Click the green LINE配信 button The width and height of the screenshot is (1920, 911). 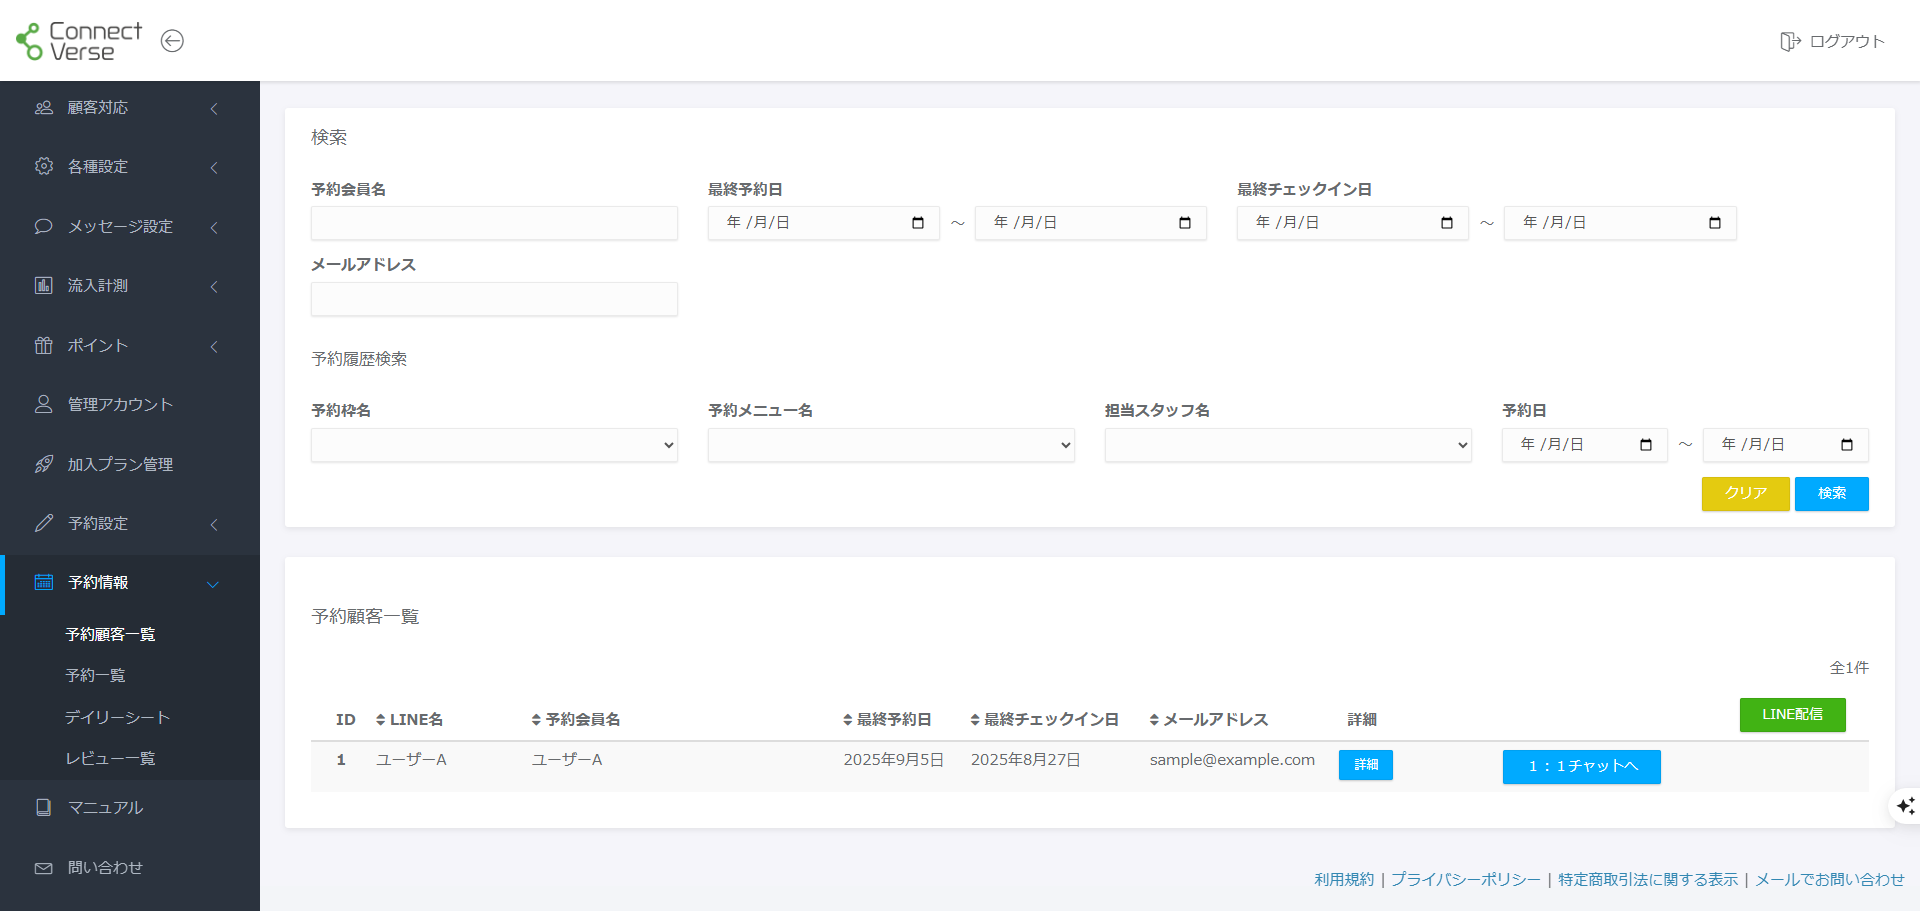tap(1792, 714)
